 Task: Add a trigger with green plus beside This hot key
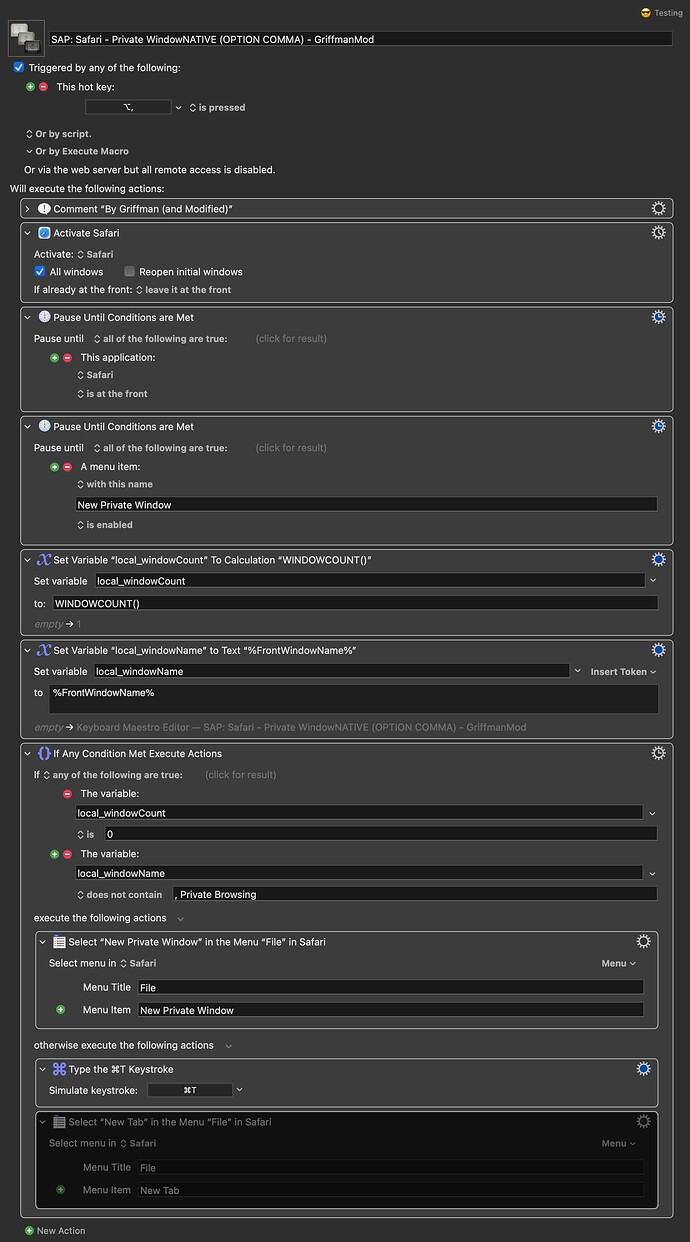pyautogui.click(x=30, y=87)
